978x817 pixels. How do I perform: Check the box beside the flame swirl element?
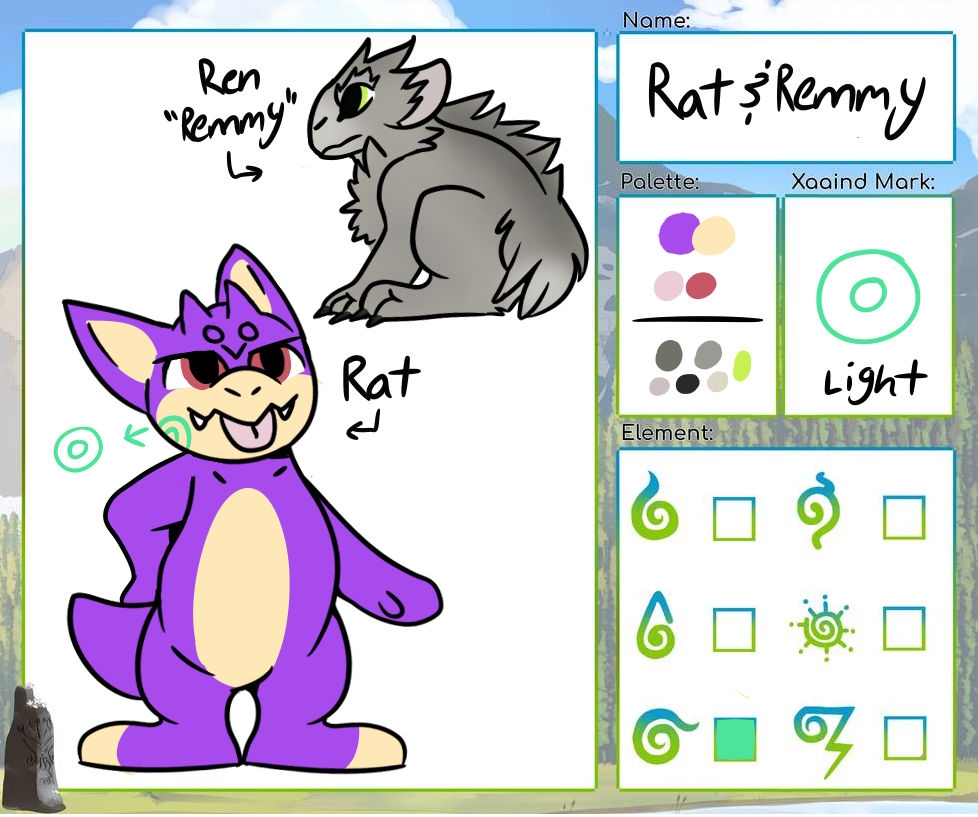pyautogui.click(x=734, y=519)
